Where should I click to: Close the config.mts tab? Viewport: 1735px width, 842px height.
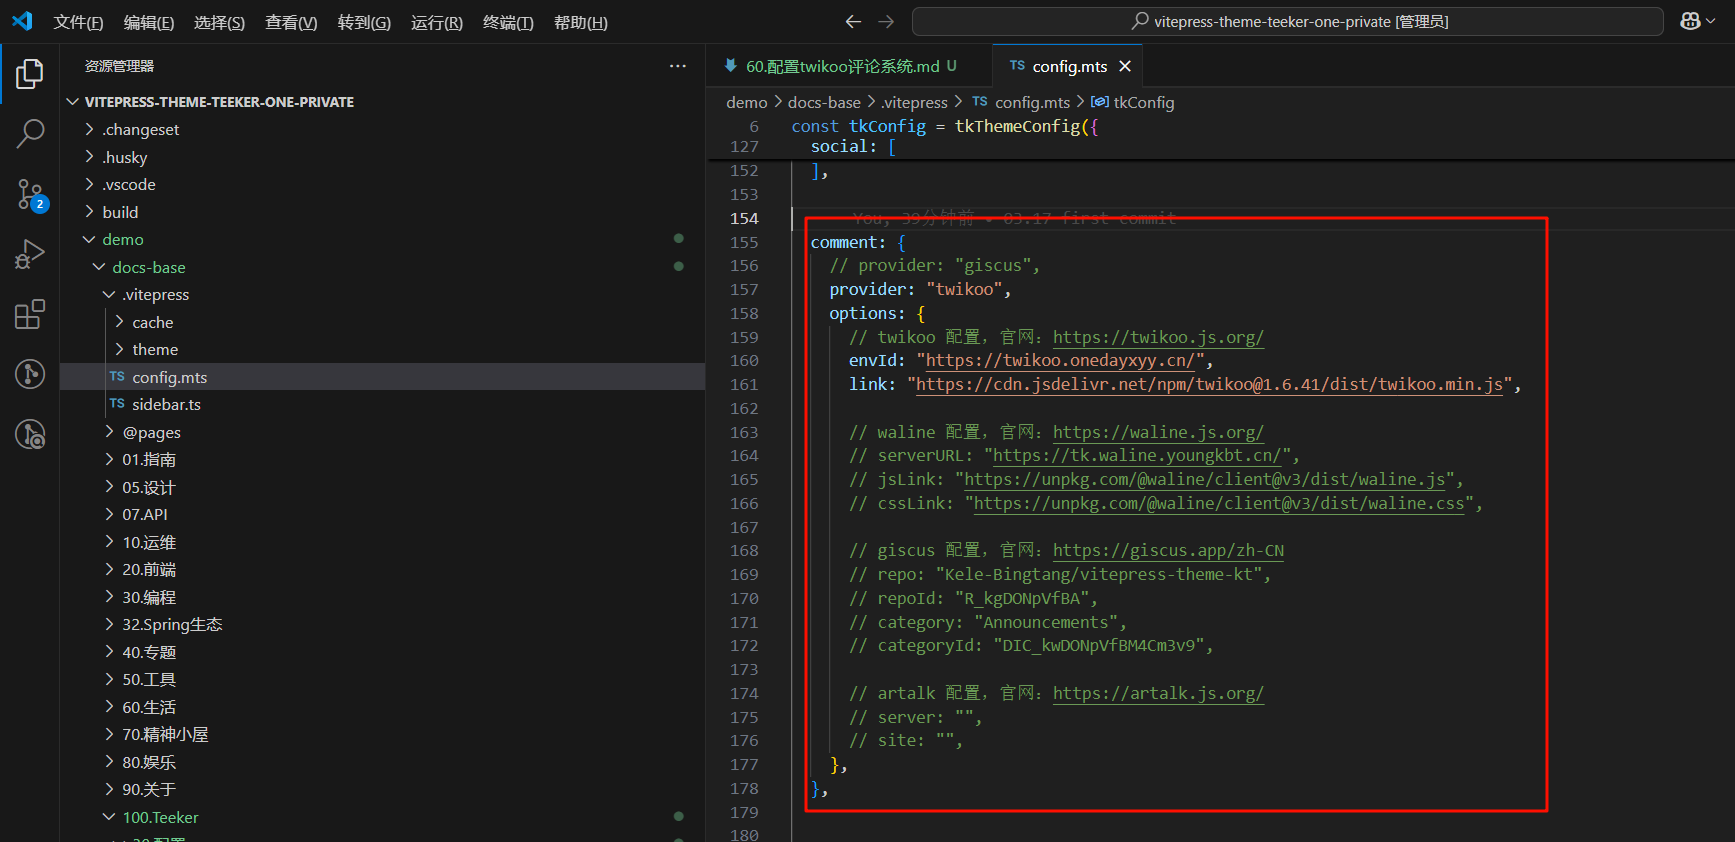pyautogui.click(x=1125, y=66)
